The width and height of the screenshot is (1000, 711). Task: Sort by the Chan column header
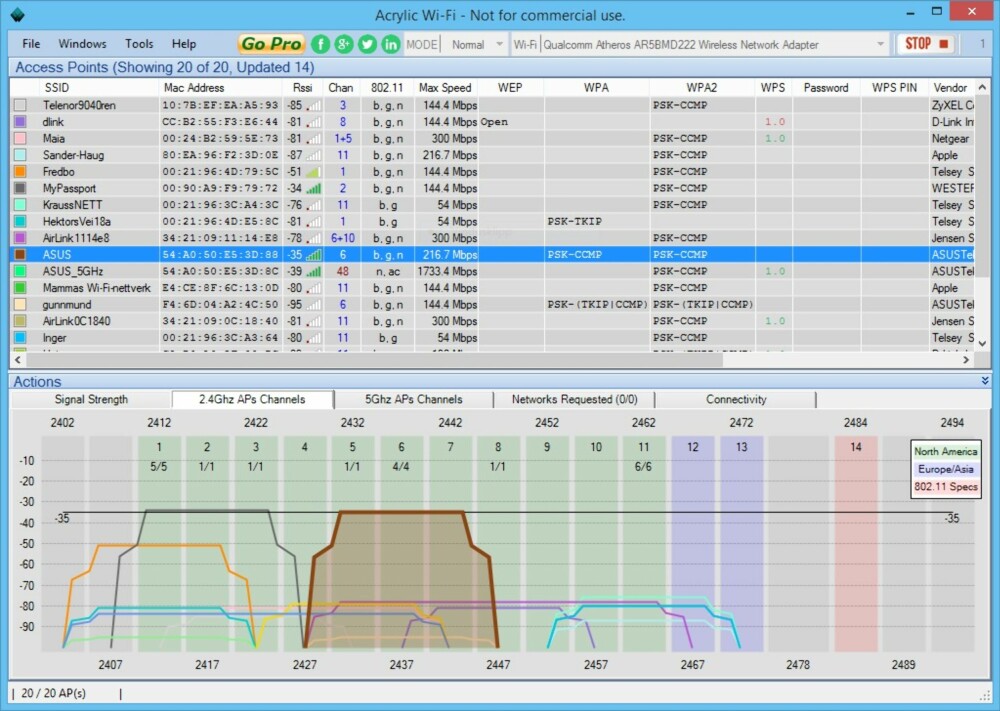[x=341, y=87]
